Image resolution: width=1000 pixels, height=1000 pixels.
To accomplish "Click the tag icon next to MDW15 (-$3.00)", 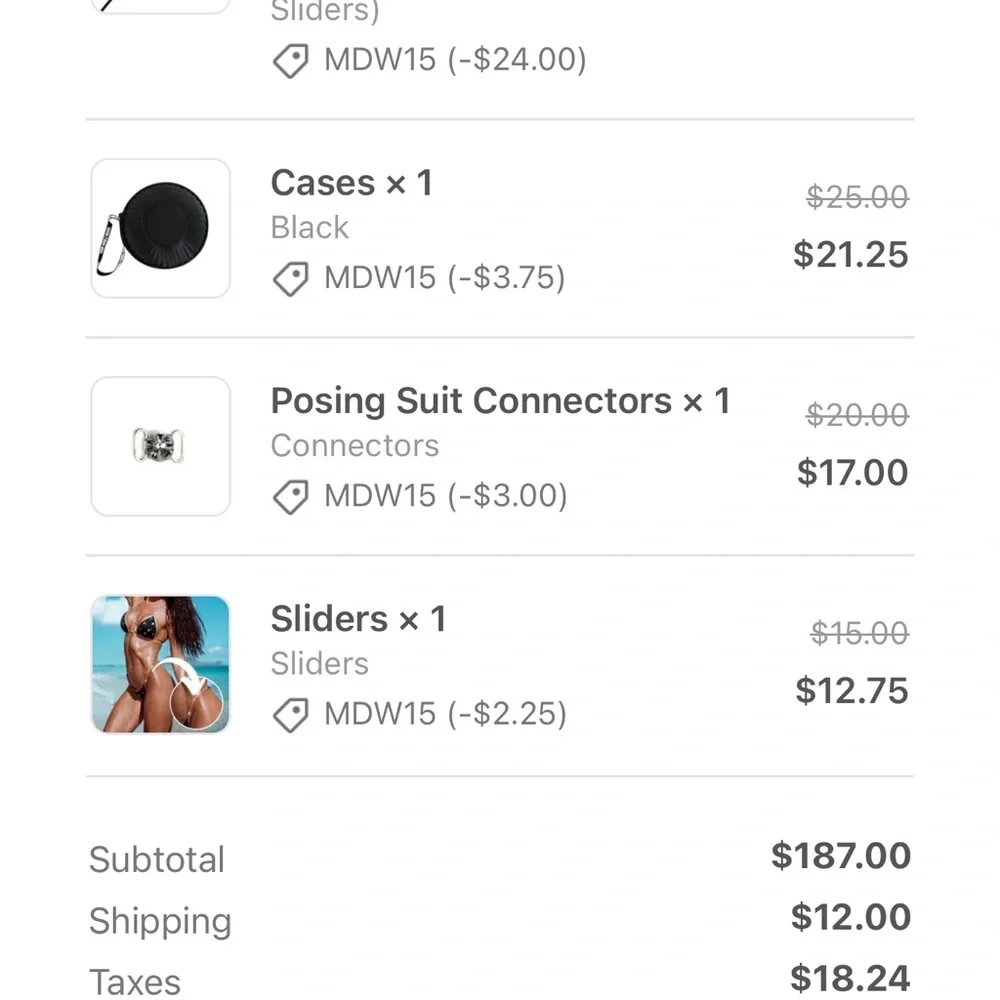I will click(x=291, y=497).
